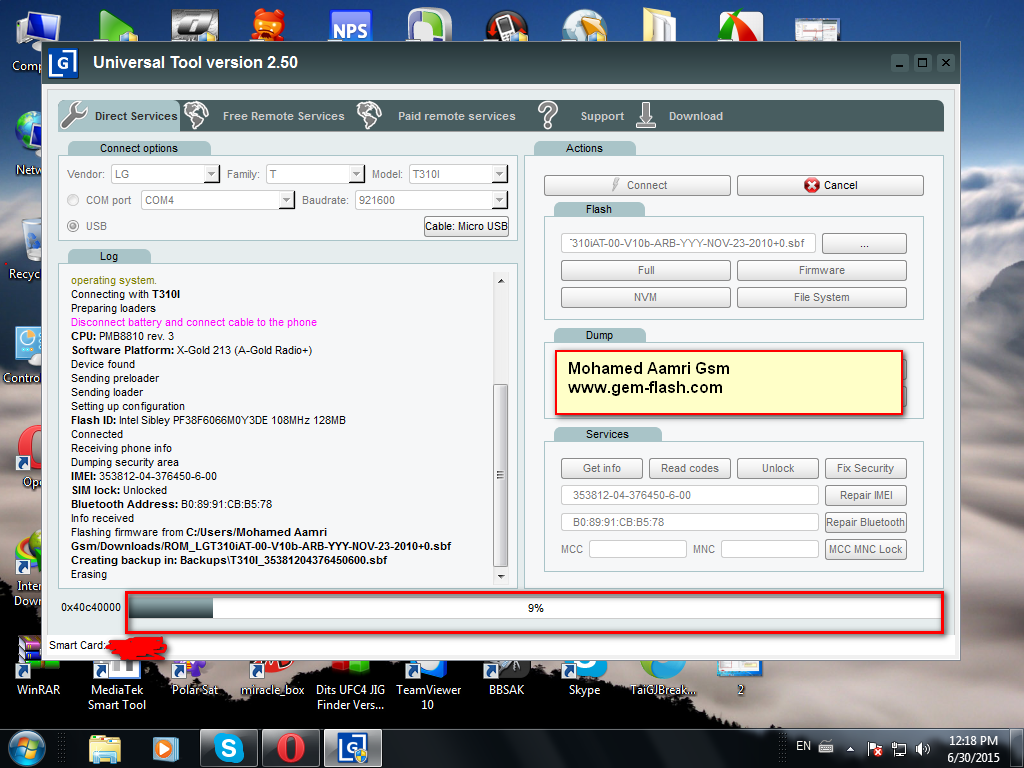1024x768 pixels.
Task: Click the NVM flash button
Action: coord(646,297)
